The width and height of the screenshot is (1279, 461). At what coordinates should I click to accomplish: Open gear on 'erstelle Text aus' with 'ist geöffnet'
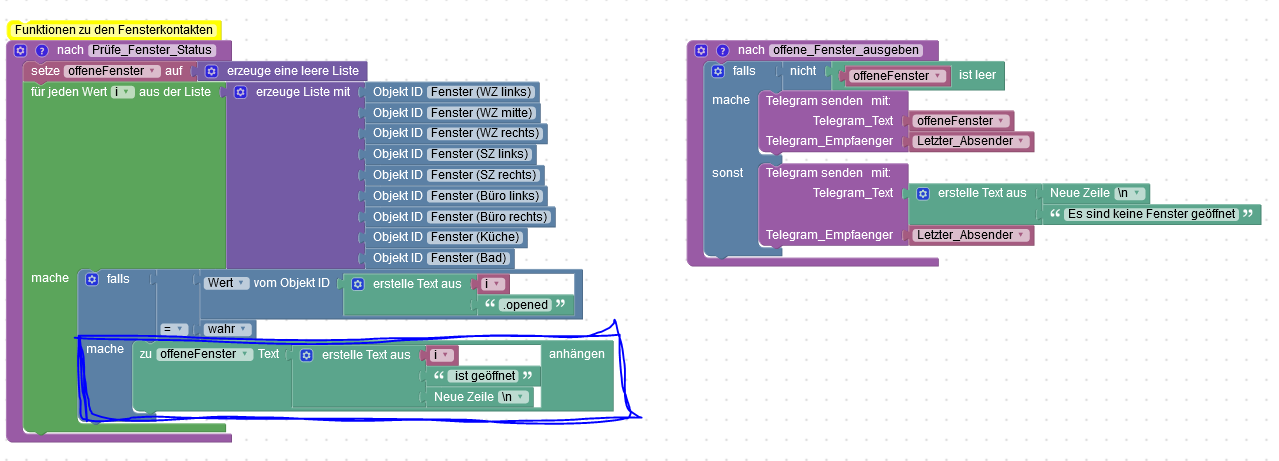pos(306,355)
